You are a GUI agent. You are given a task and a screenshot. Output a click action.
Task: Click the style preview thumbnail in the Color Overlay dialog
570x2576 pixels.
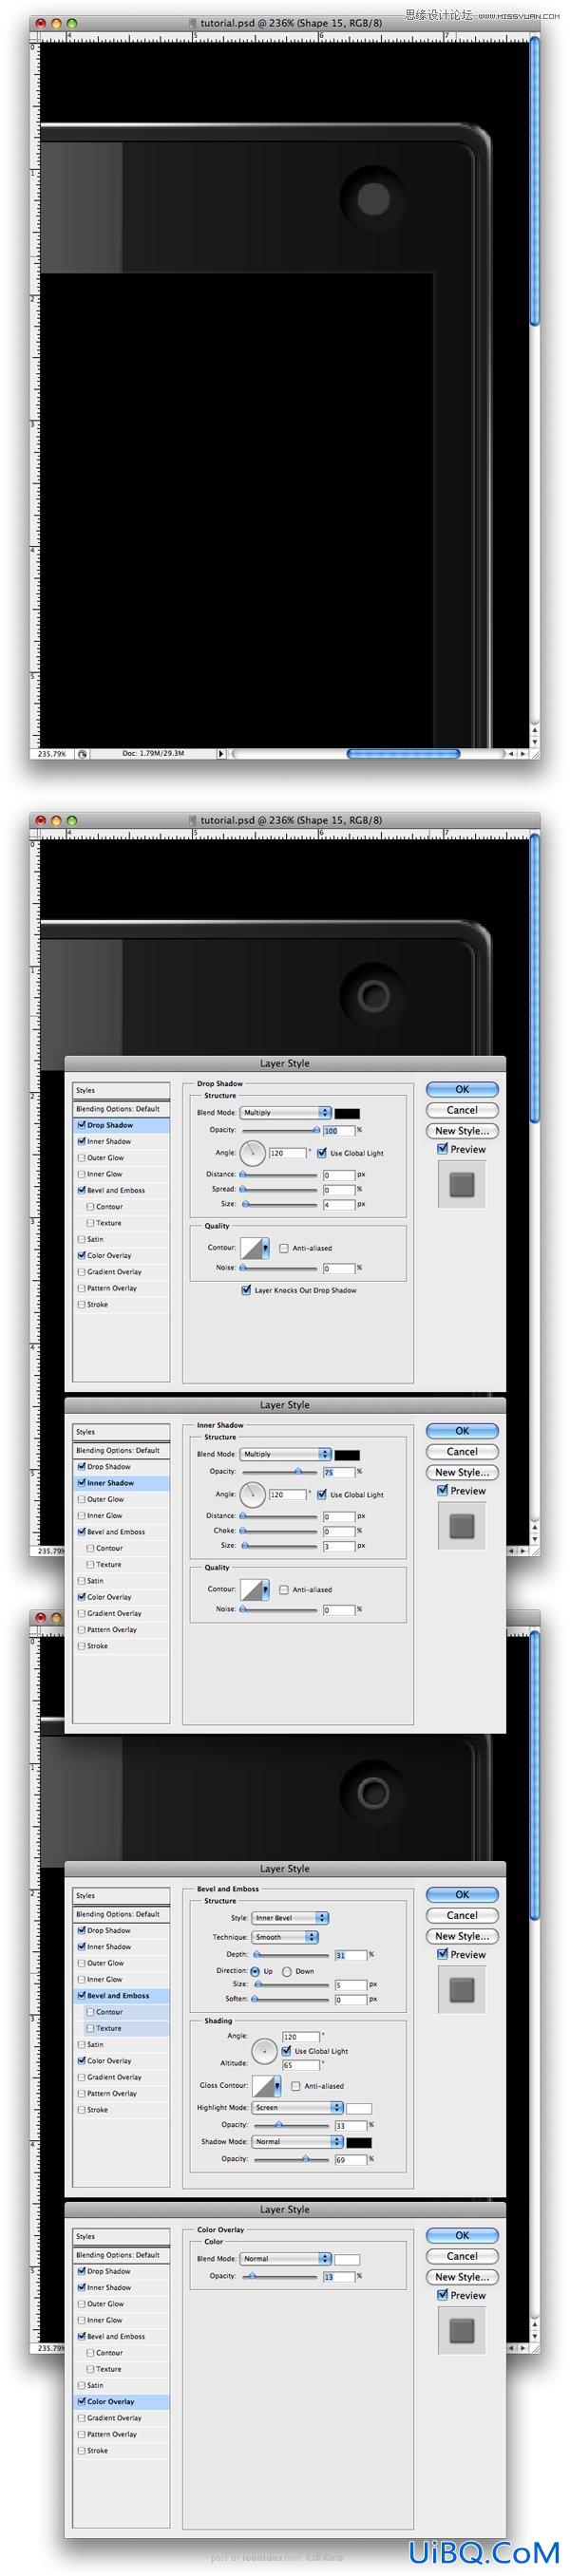461,2331
